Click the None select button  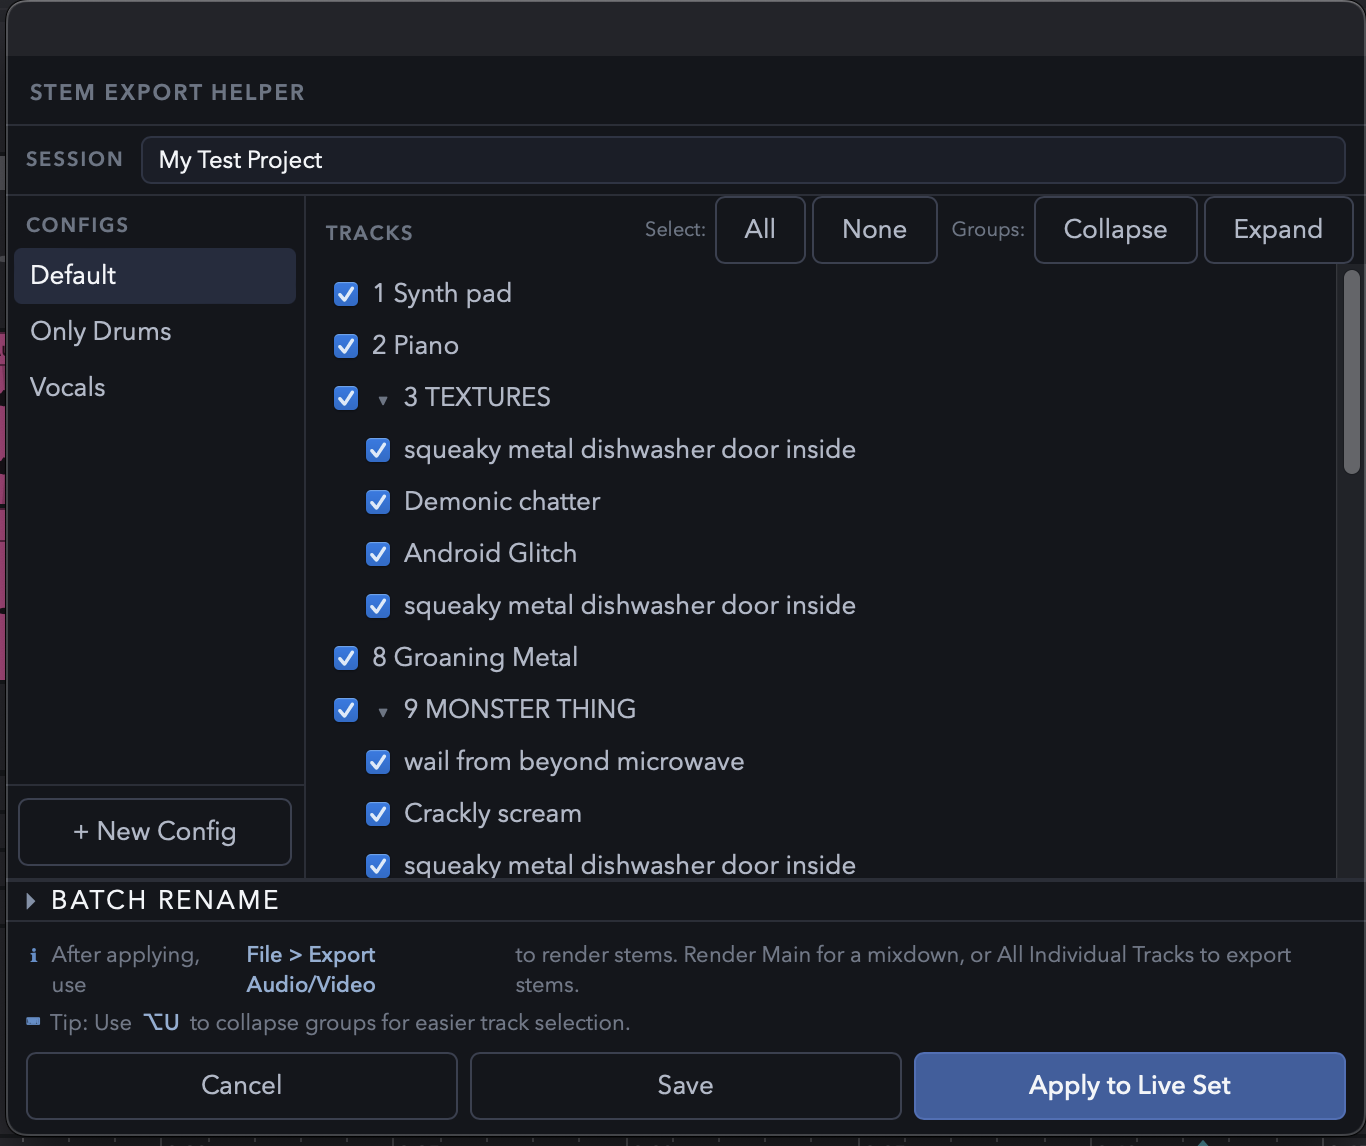(x=875, y=230)
